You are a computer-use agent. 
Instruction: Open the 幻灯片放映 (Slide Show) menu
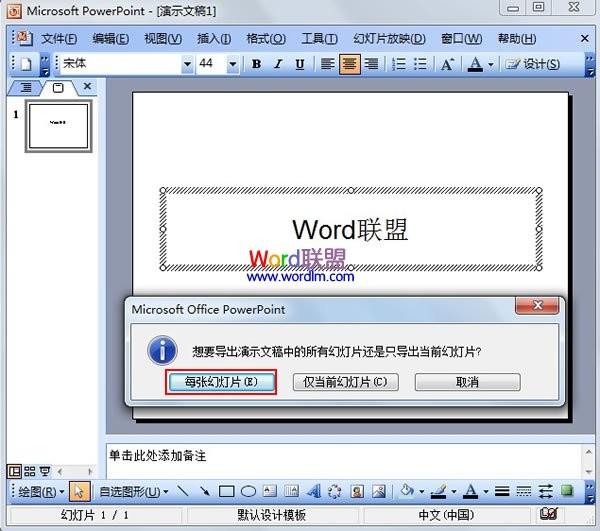coord(389,39)
